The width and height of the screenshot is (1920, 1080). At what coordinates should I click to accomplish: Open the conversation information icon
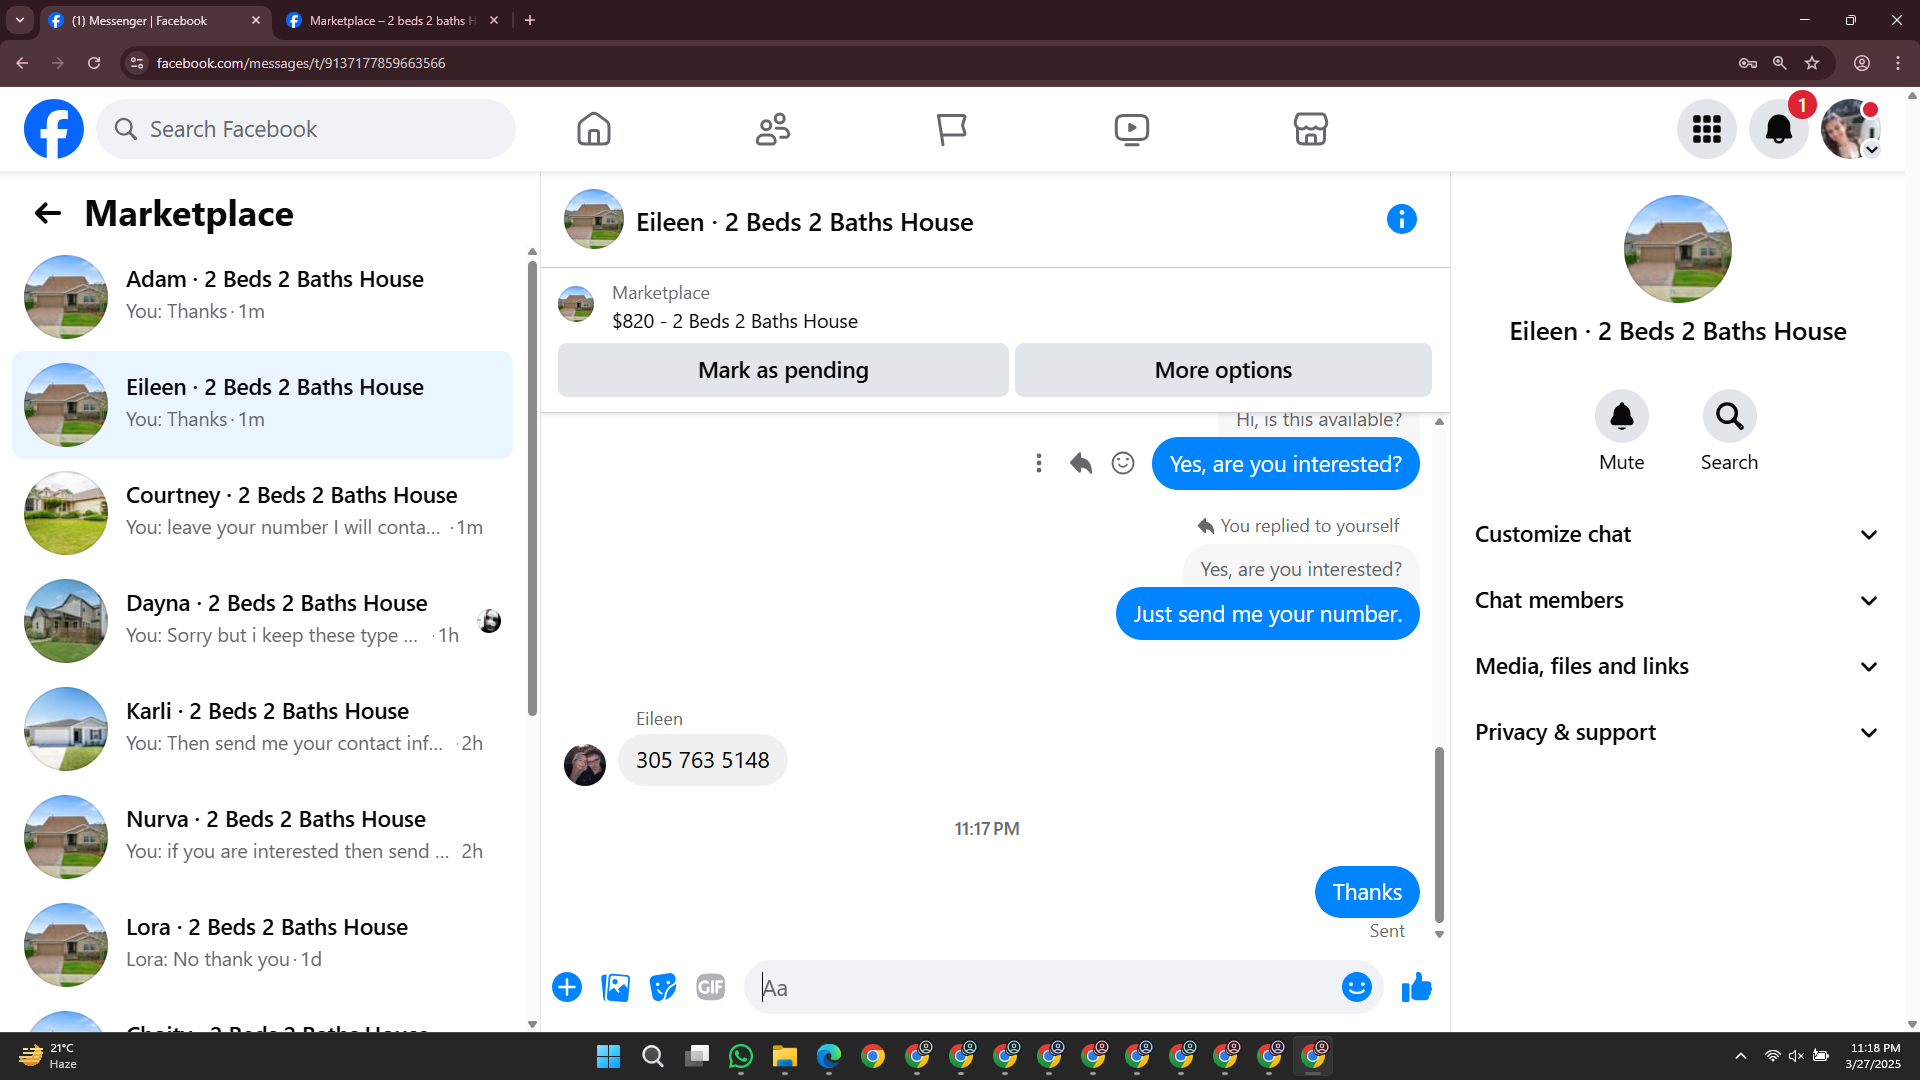(x=1402, y=219)
